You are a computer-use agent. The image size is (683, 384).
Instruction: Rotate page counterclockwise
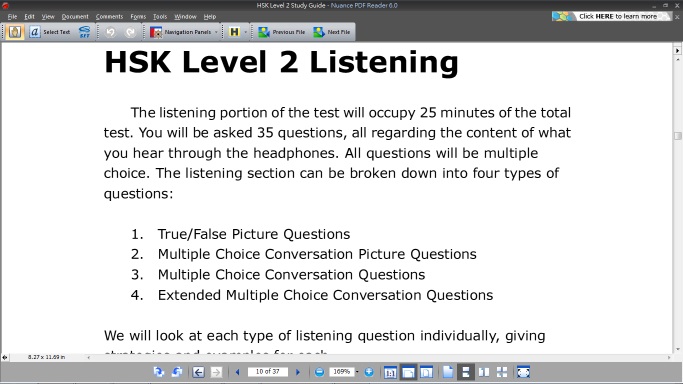(x=177, y=372)
